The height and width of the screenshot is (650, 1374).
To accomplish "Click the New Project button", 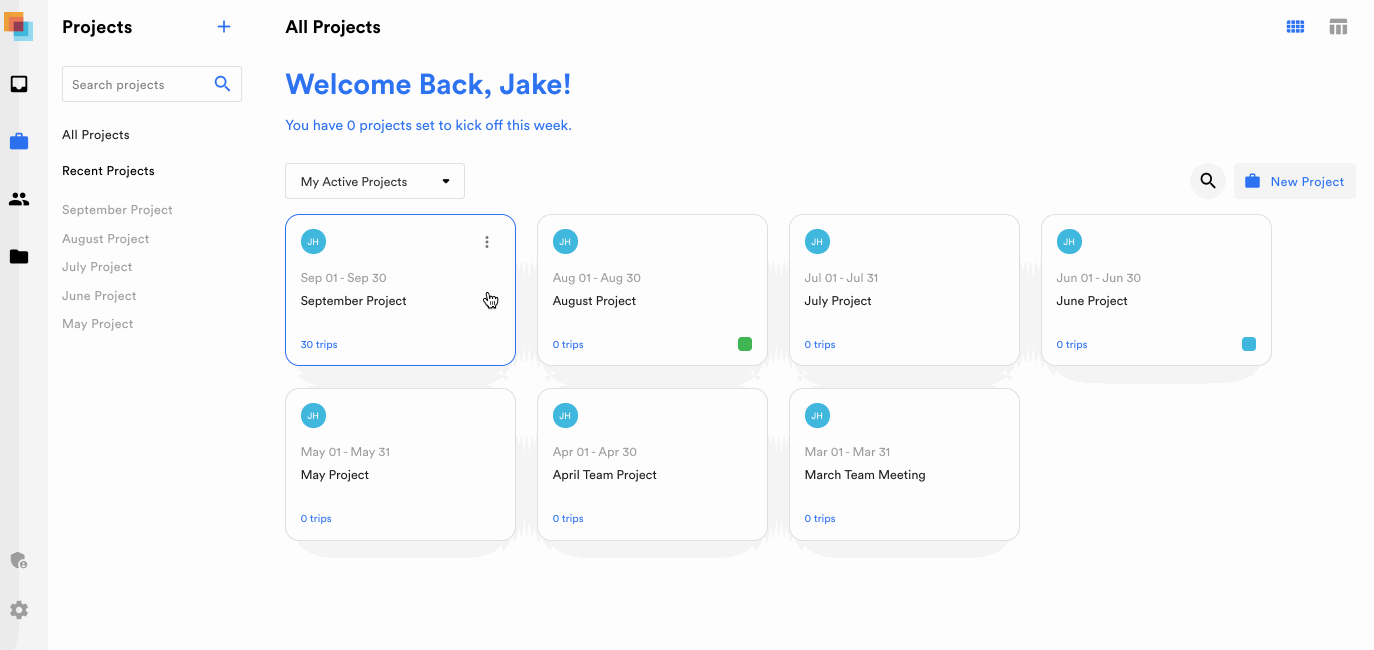I will coord(1295,181).
